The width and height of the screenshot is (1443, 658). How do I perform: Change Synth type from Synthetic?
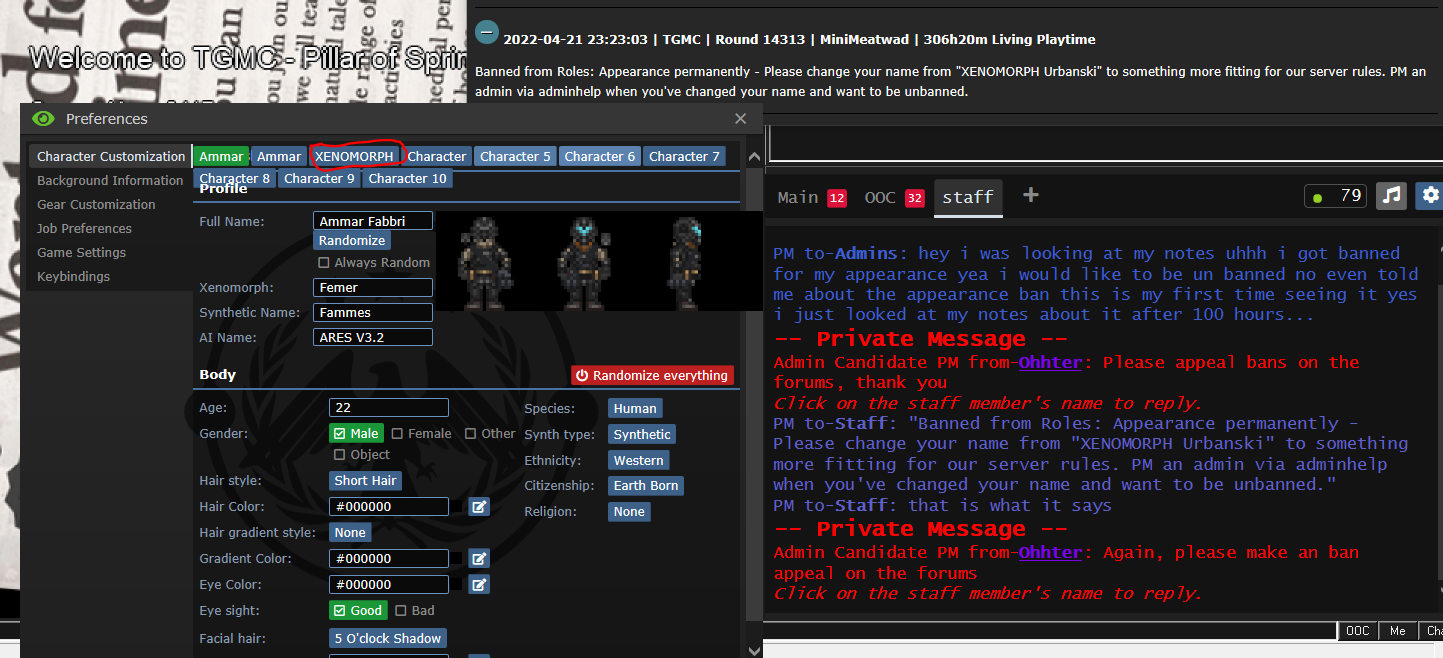642,435
